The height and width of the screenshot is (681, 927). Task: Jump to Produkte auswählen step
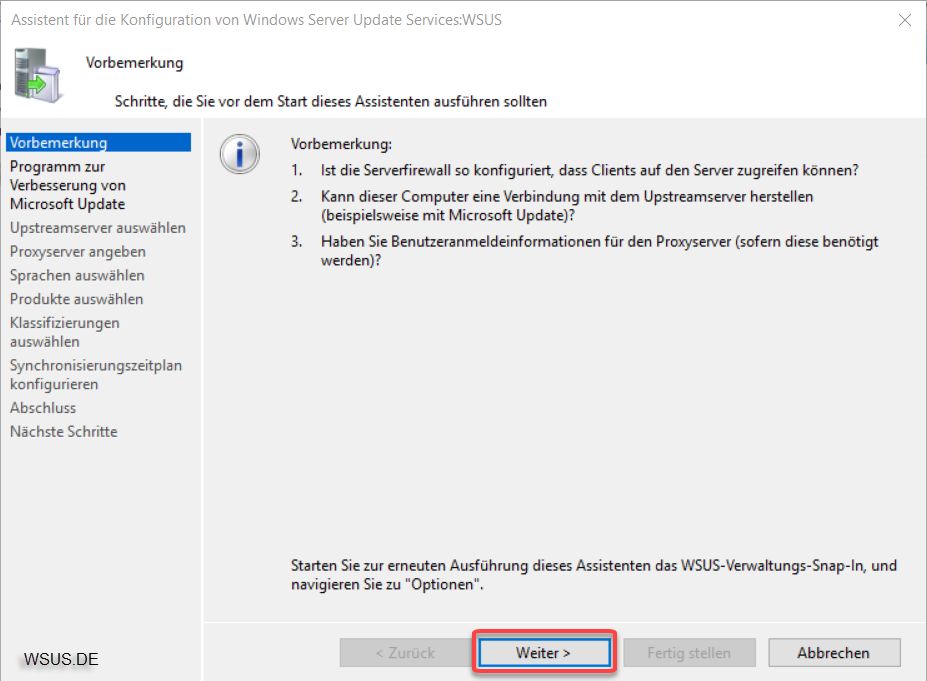click(x=76, y=299)
